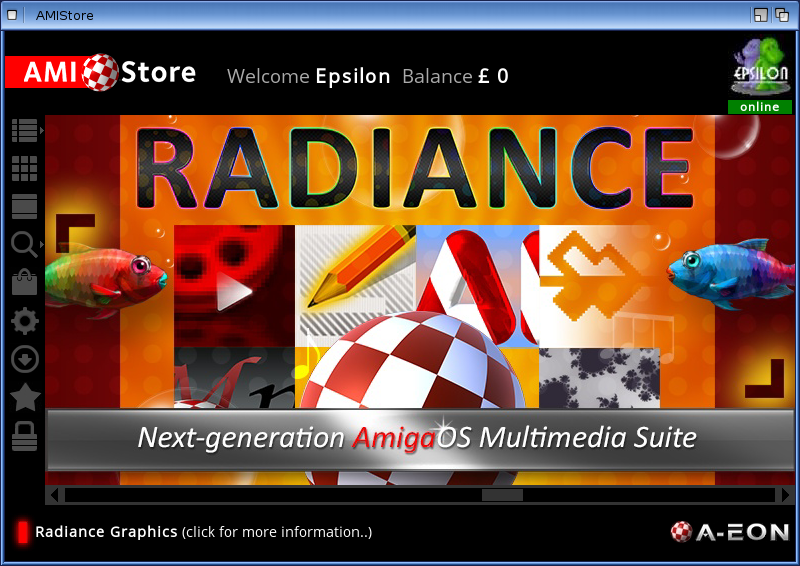The height and width of the screenshot is (566, 800).
Task: Click the expand arrow beside list view icon
Action: point(42,131)
